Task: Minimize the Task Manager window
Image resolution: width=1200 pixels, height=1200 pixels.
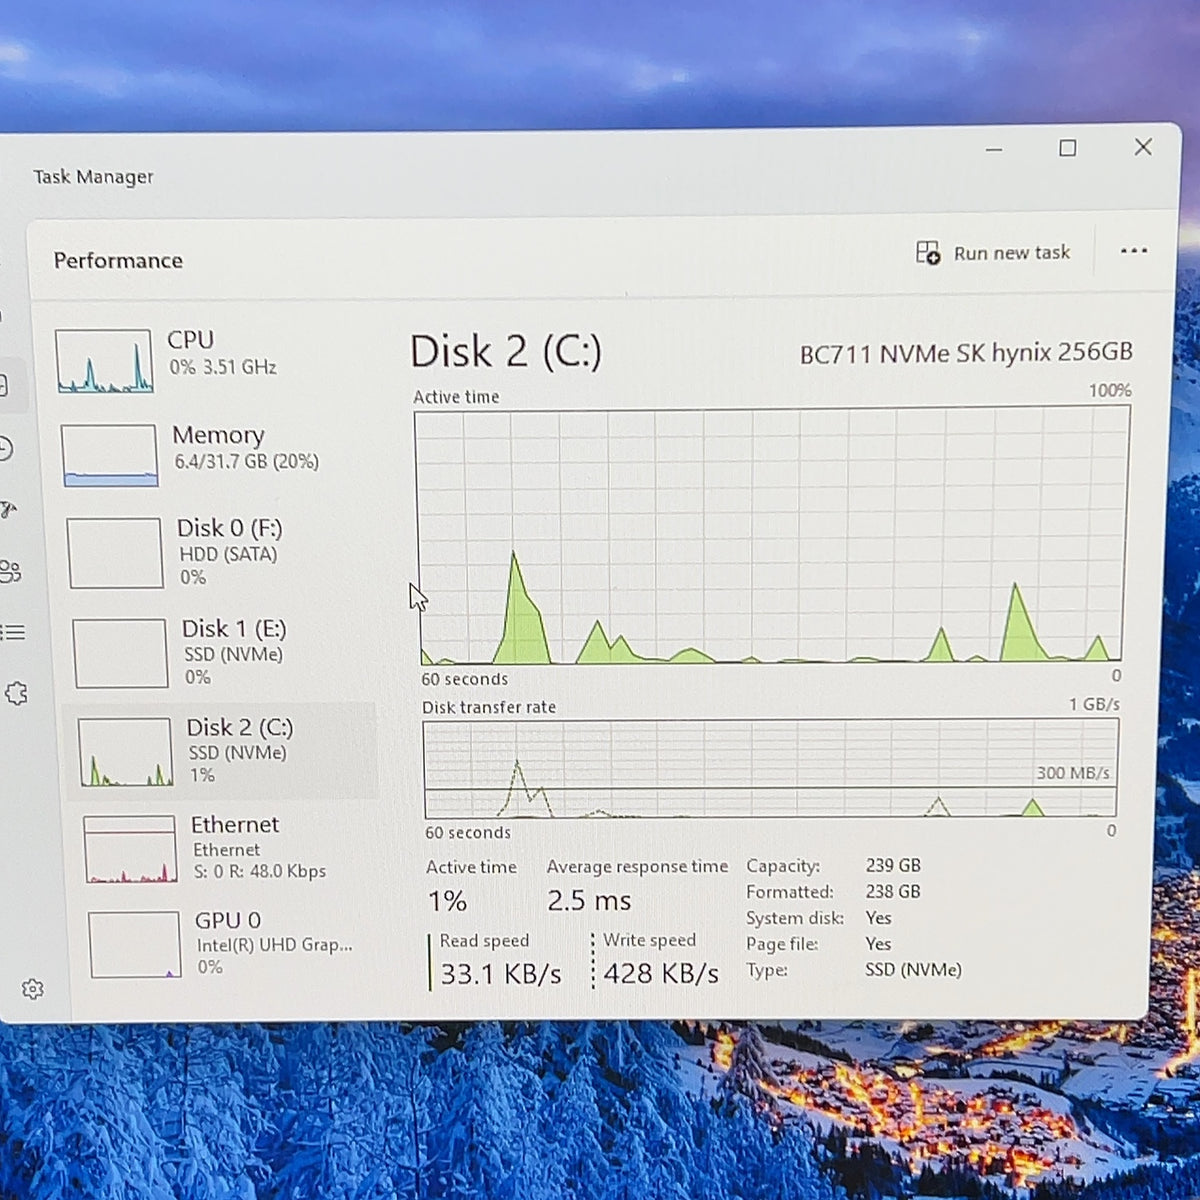Action: (x=994, y=150)
